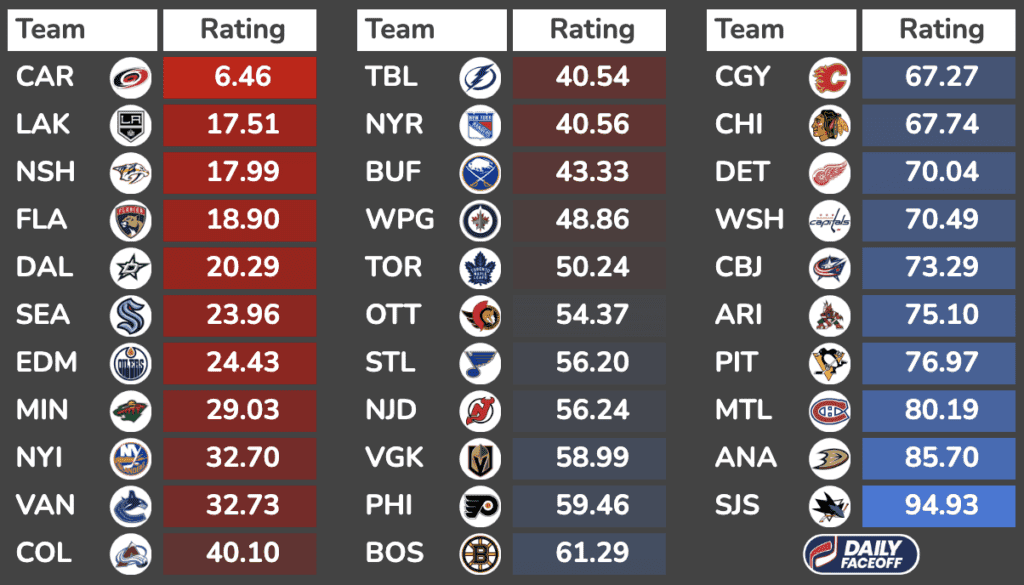Click the EDM team abbreviation
Viewport: 1024px width, 585px height.
46,362
